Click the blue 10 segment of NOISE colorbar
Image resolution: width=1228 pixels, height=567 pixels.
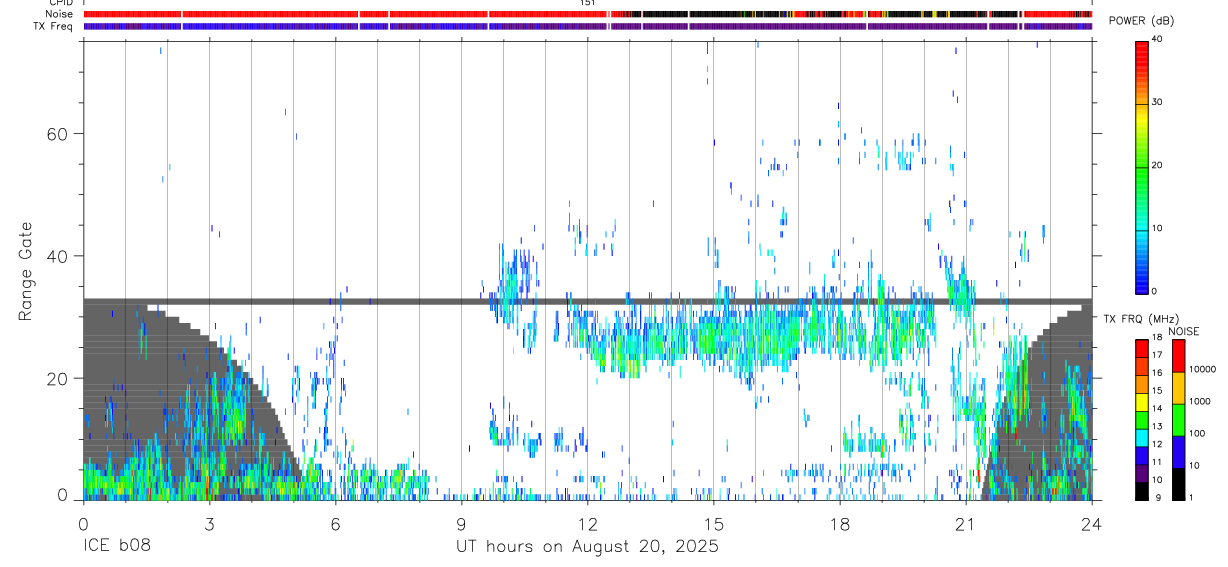point(1178,452)
